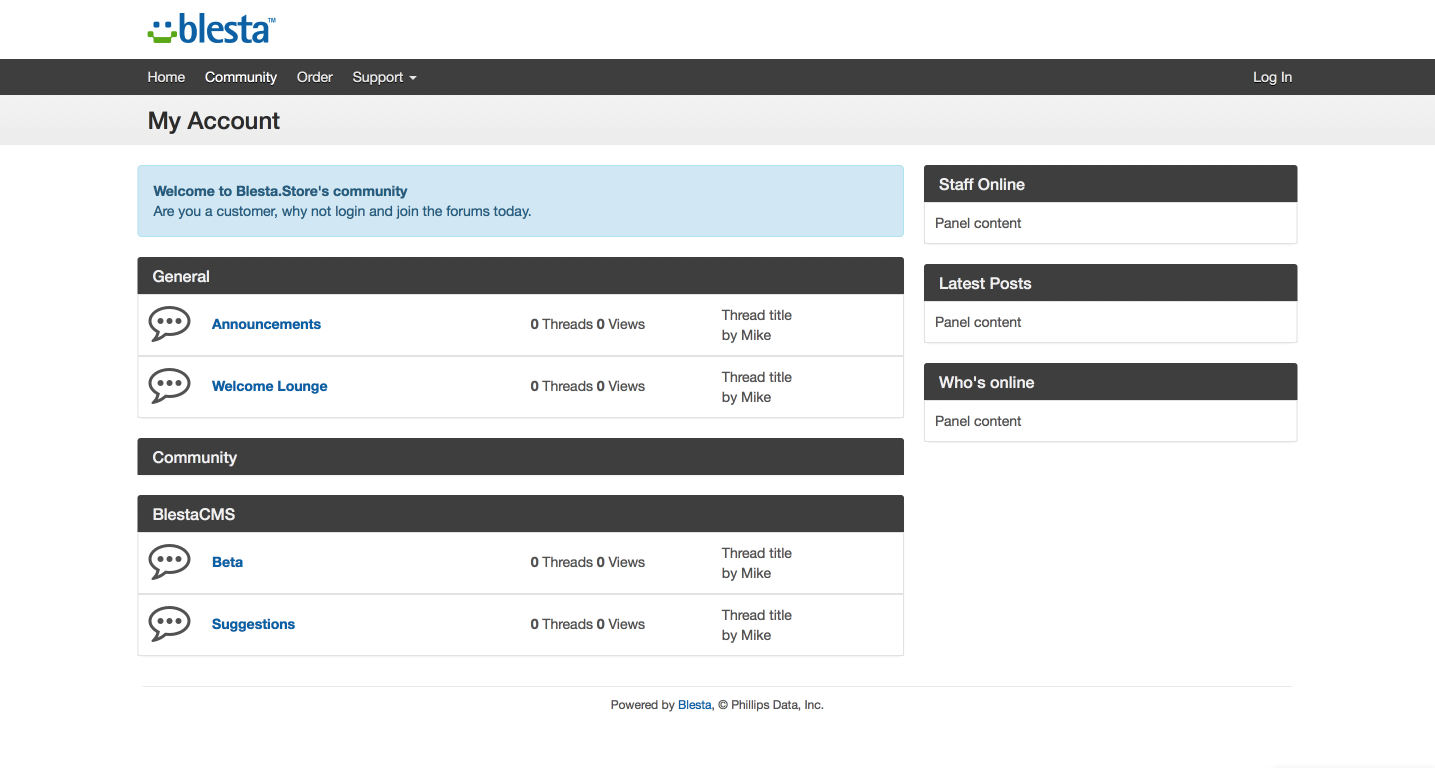Image resolution: width=1435 pixels, height=768 pixels.
Task: Click the "Thread title" in Welcome Lounge row
Action: [757, 377]
